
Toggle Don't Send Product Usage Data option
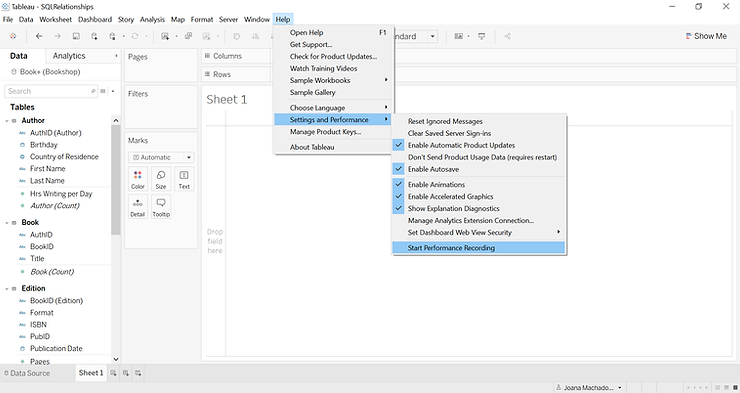coord(479,157)
